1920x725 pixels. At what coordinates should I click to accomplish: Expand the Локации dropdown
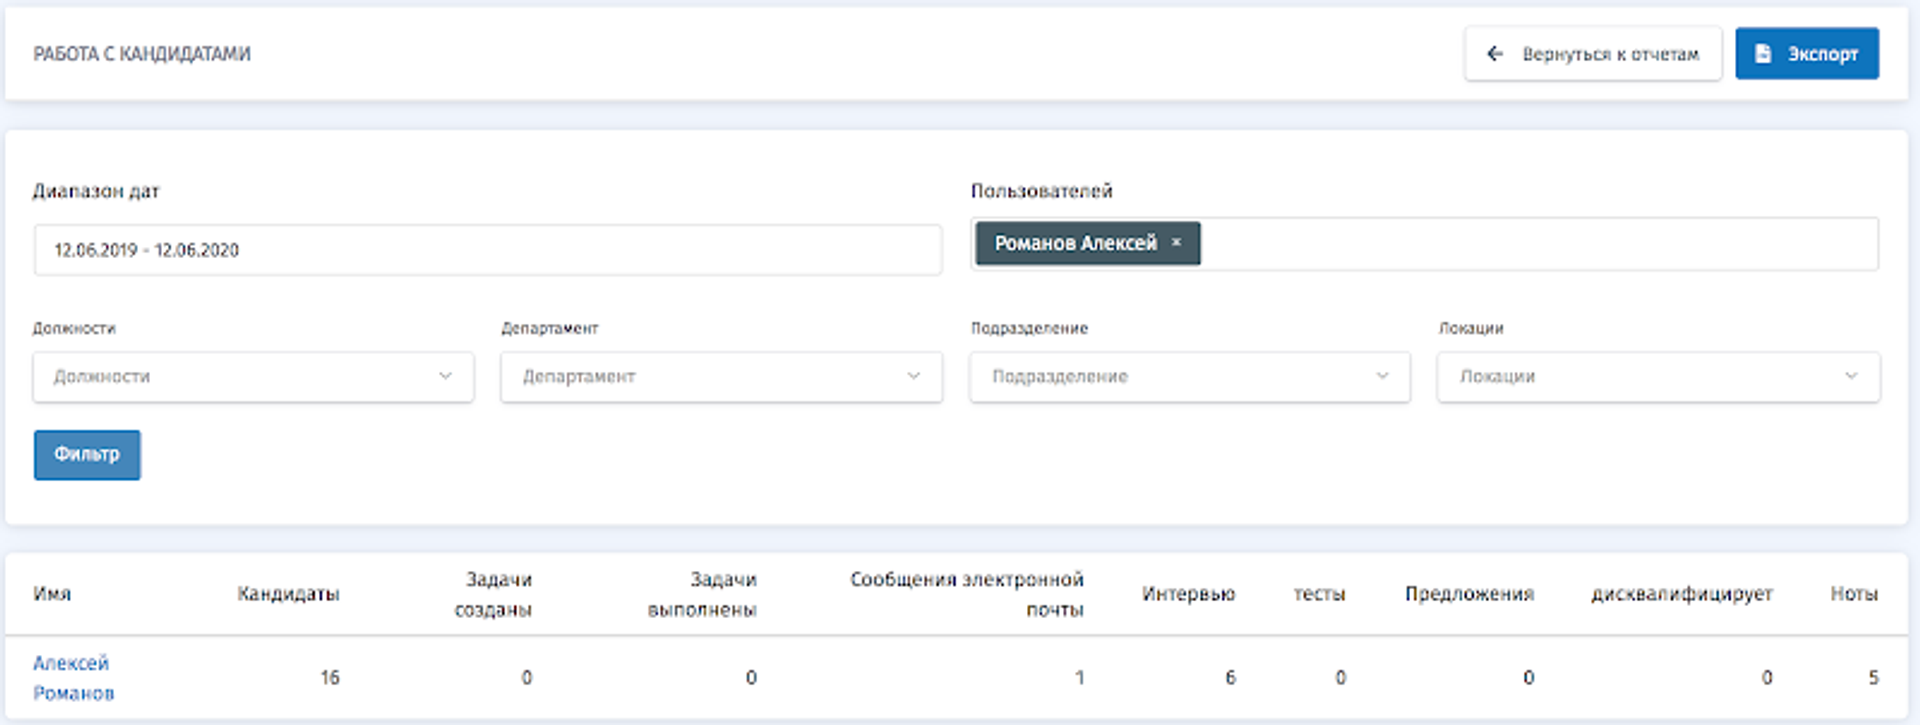(x=1658, y=377)
